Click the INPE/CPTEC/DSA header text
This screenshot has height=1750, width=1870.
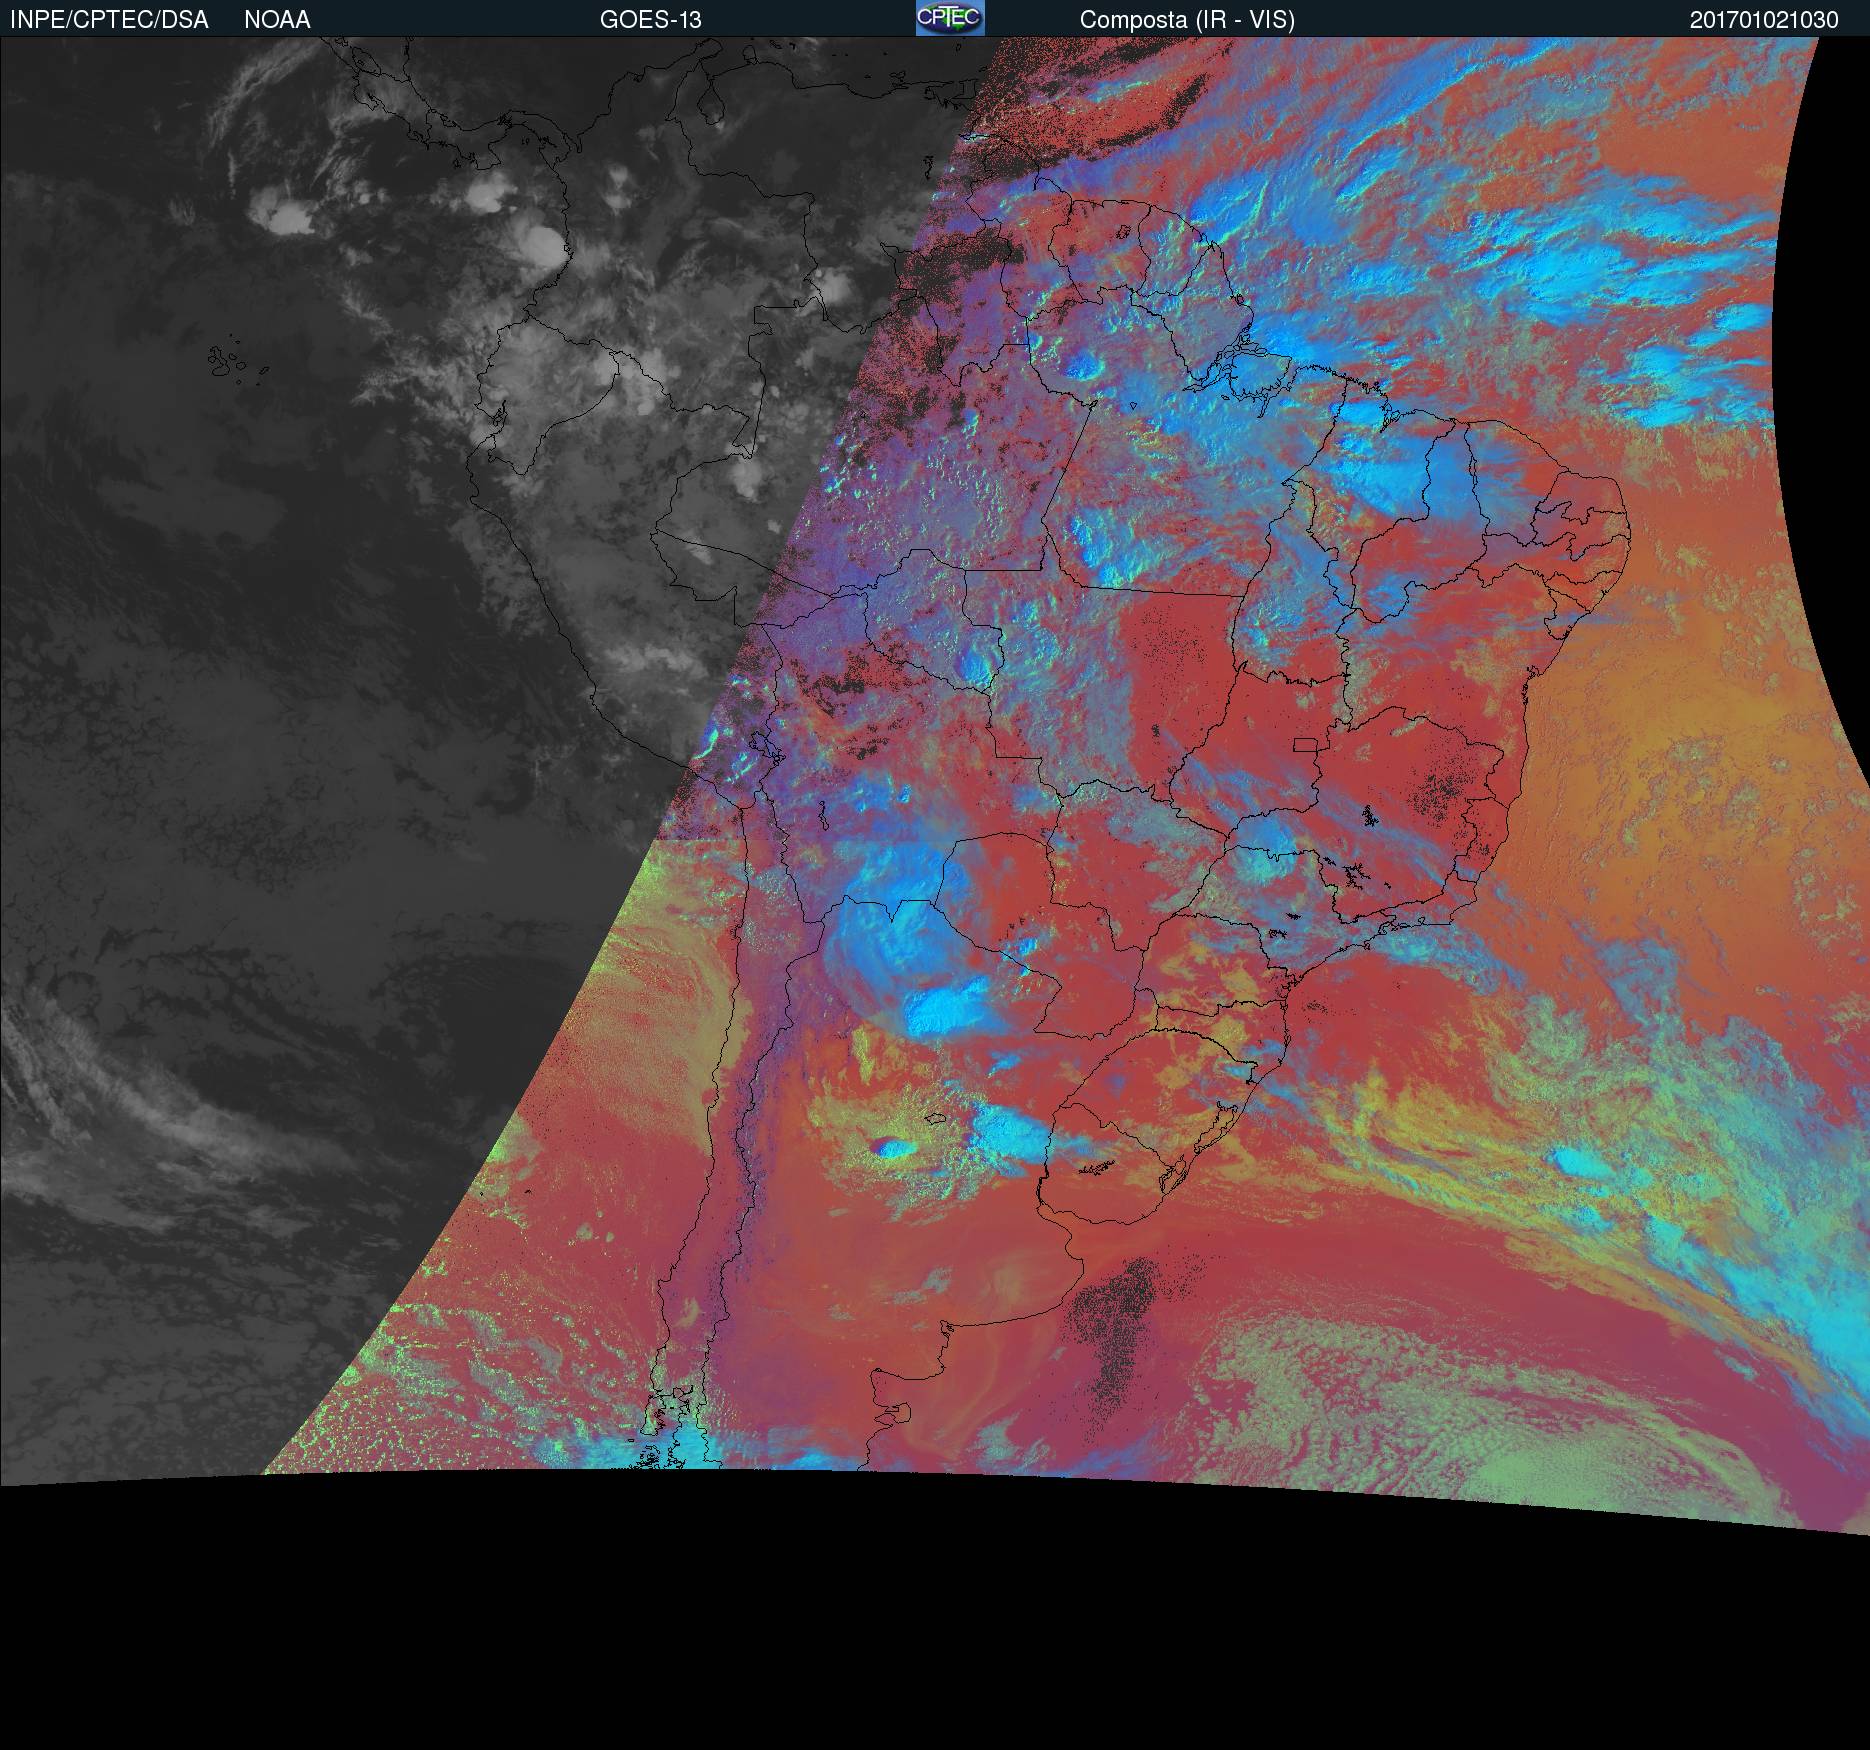[x=109, y=20]
